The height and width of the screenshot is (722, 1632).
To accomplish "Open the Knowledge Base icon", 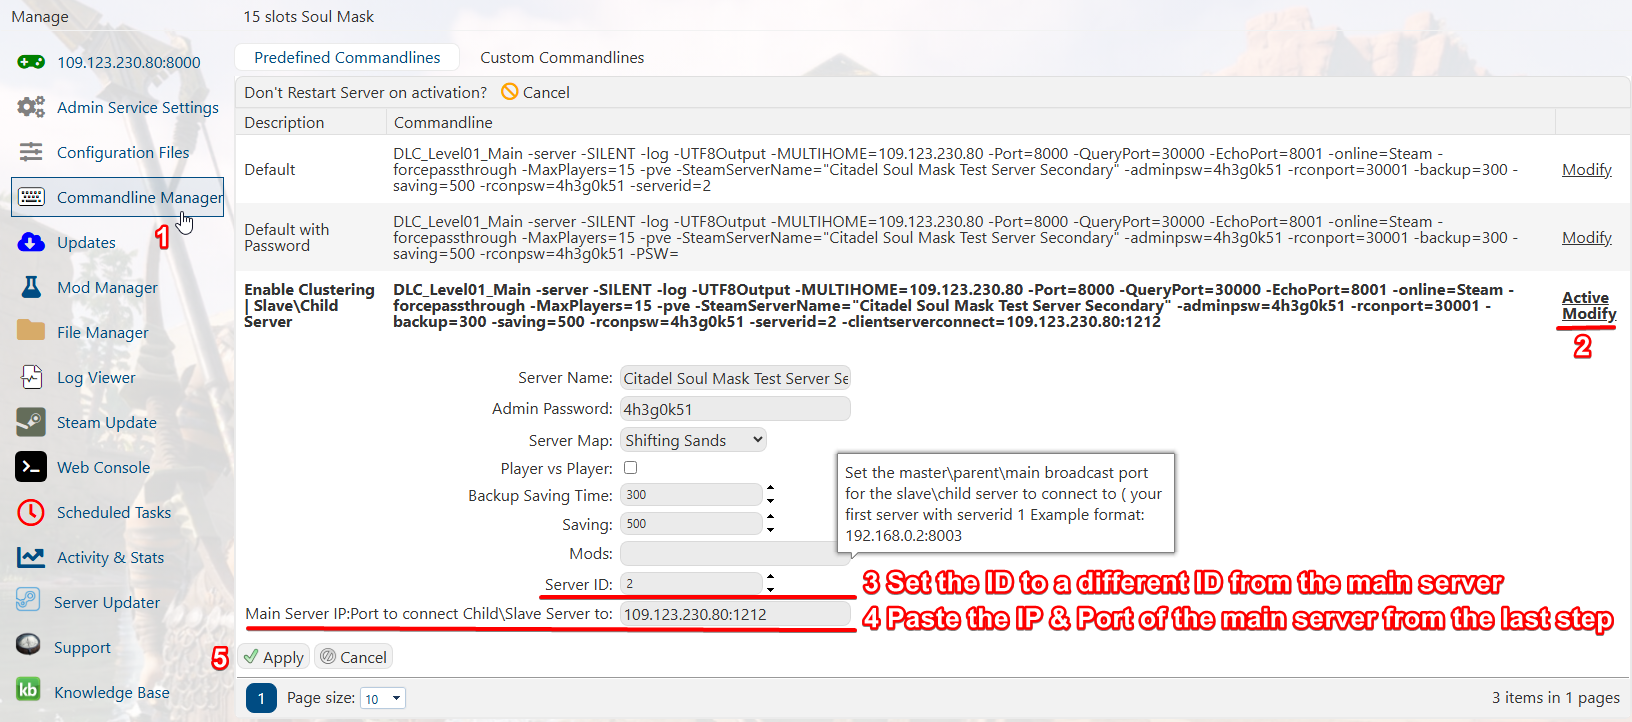I will 29,691.
